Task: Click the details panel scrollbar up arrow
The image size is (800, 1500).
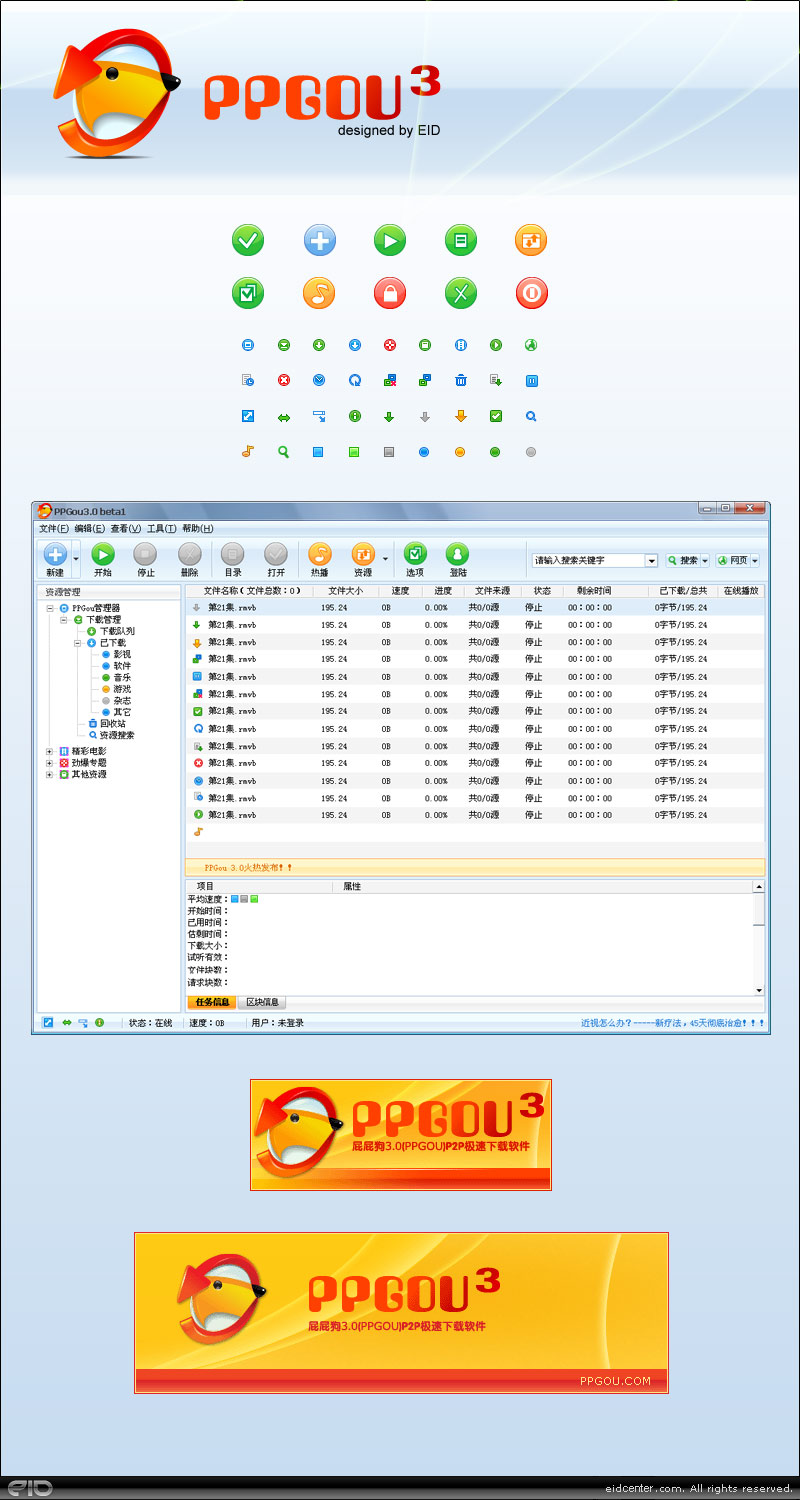Action: [759, 887]
